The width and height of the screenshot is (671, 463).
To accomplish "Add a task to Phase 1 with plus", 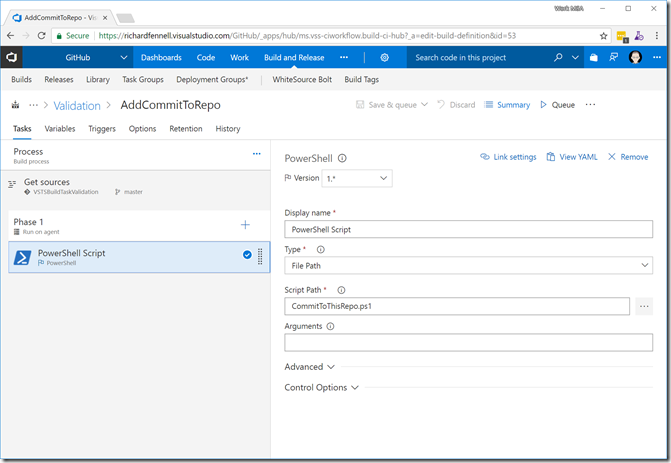I will (x=245, y=225).
